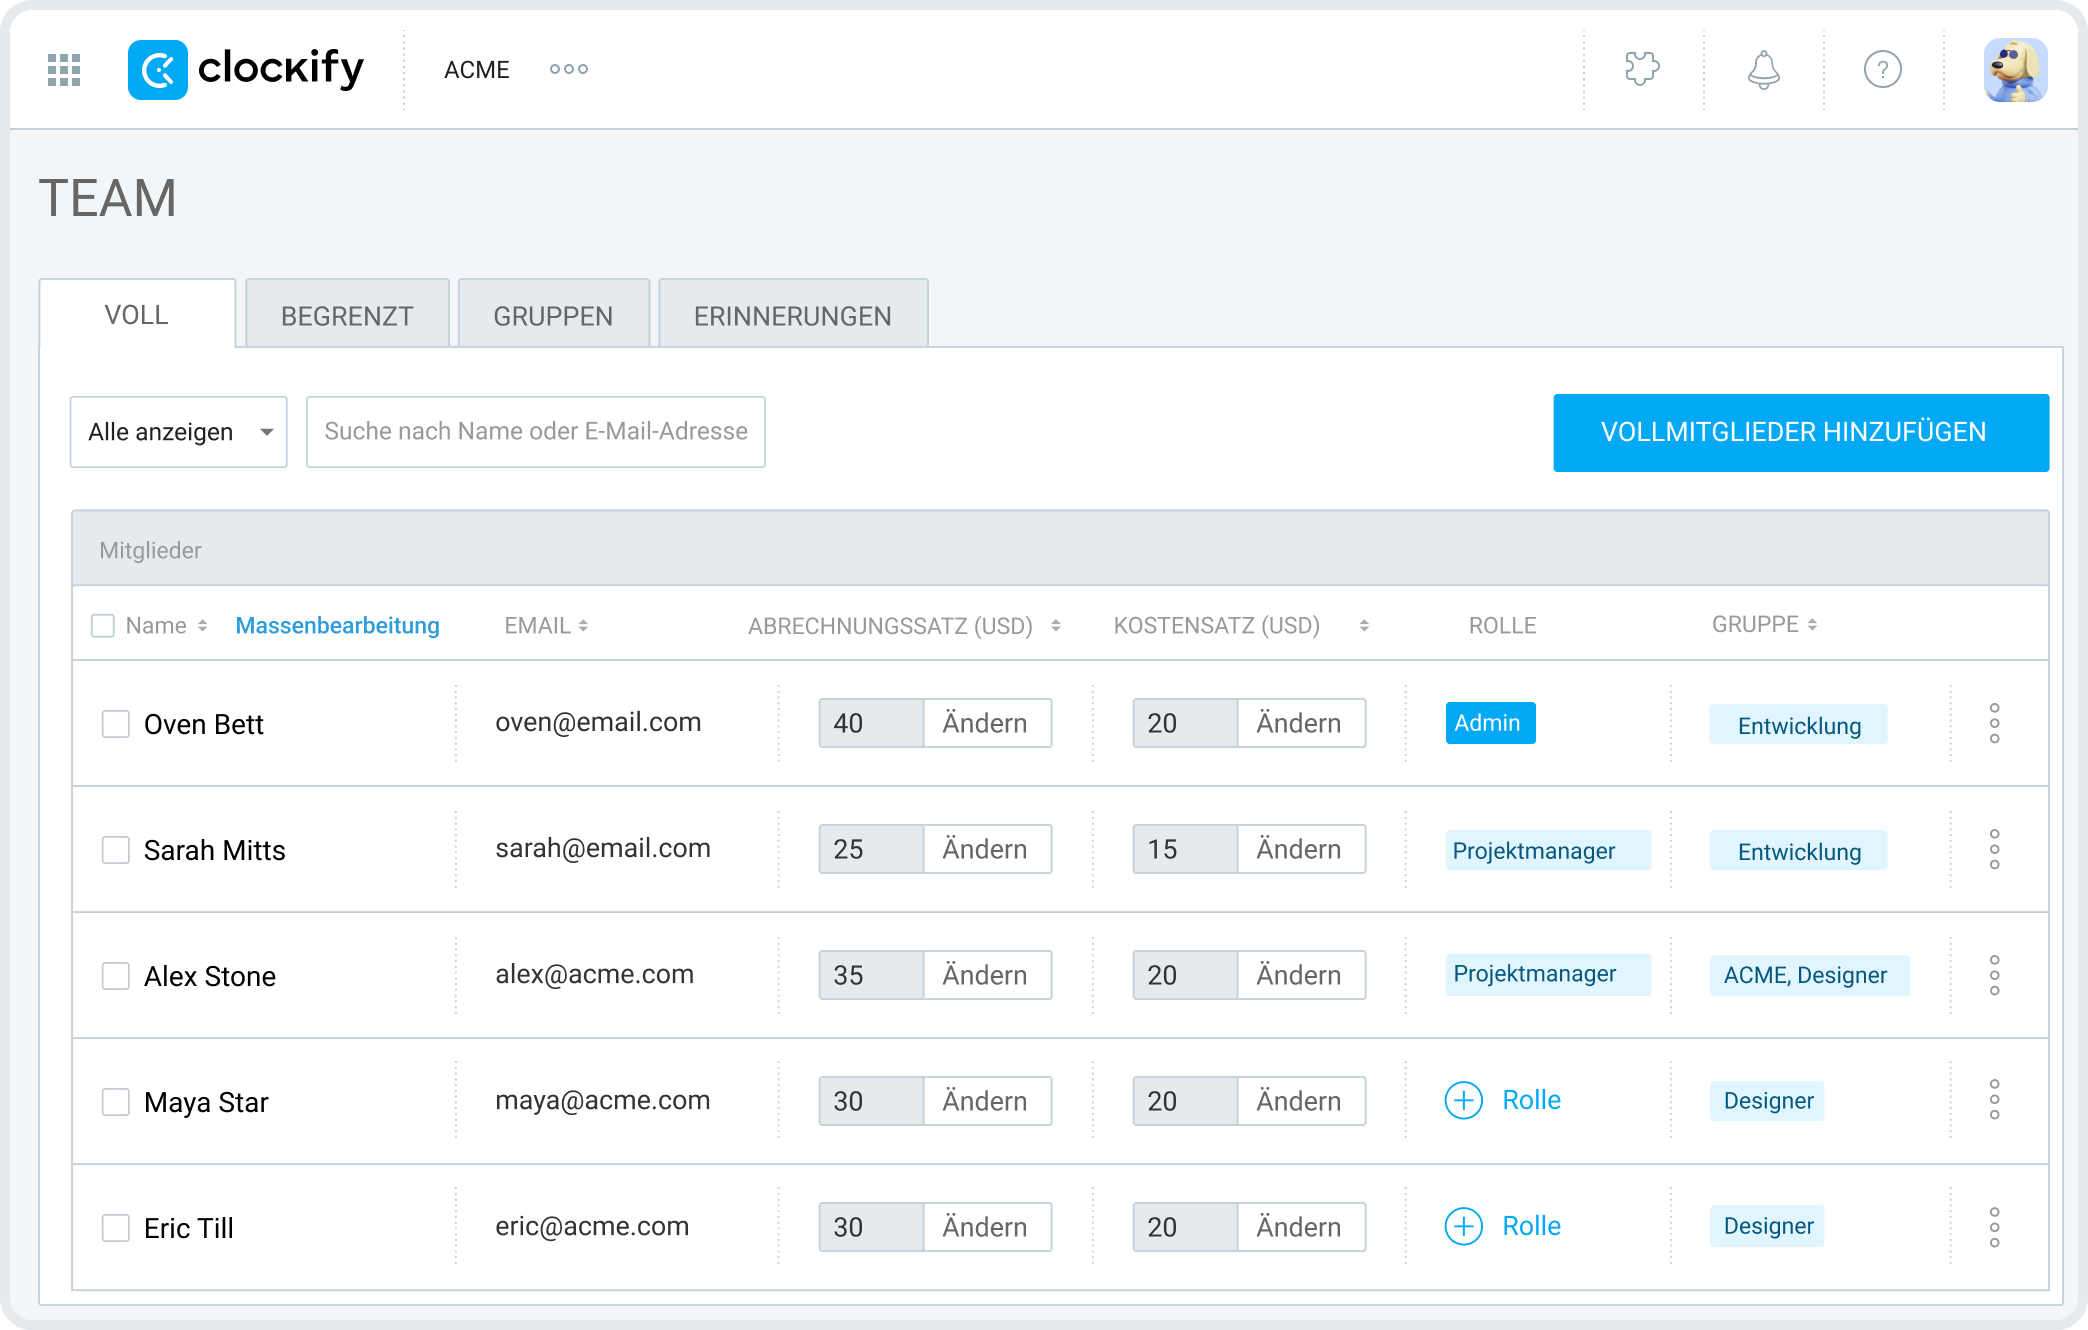Open the extensions puzzle icon
Image resolution: width=2088 pixels, height=1330 pixels.
(x=1642, y=69)
